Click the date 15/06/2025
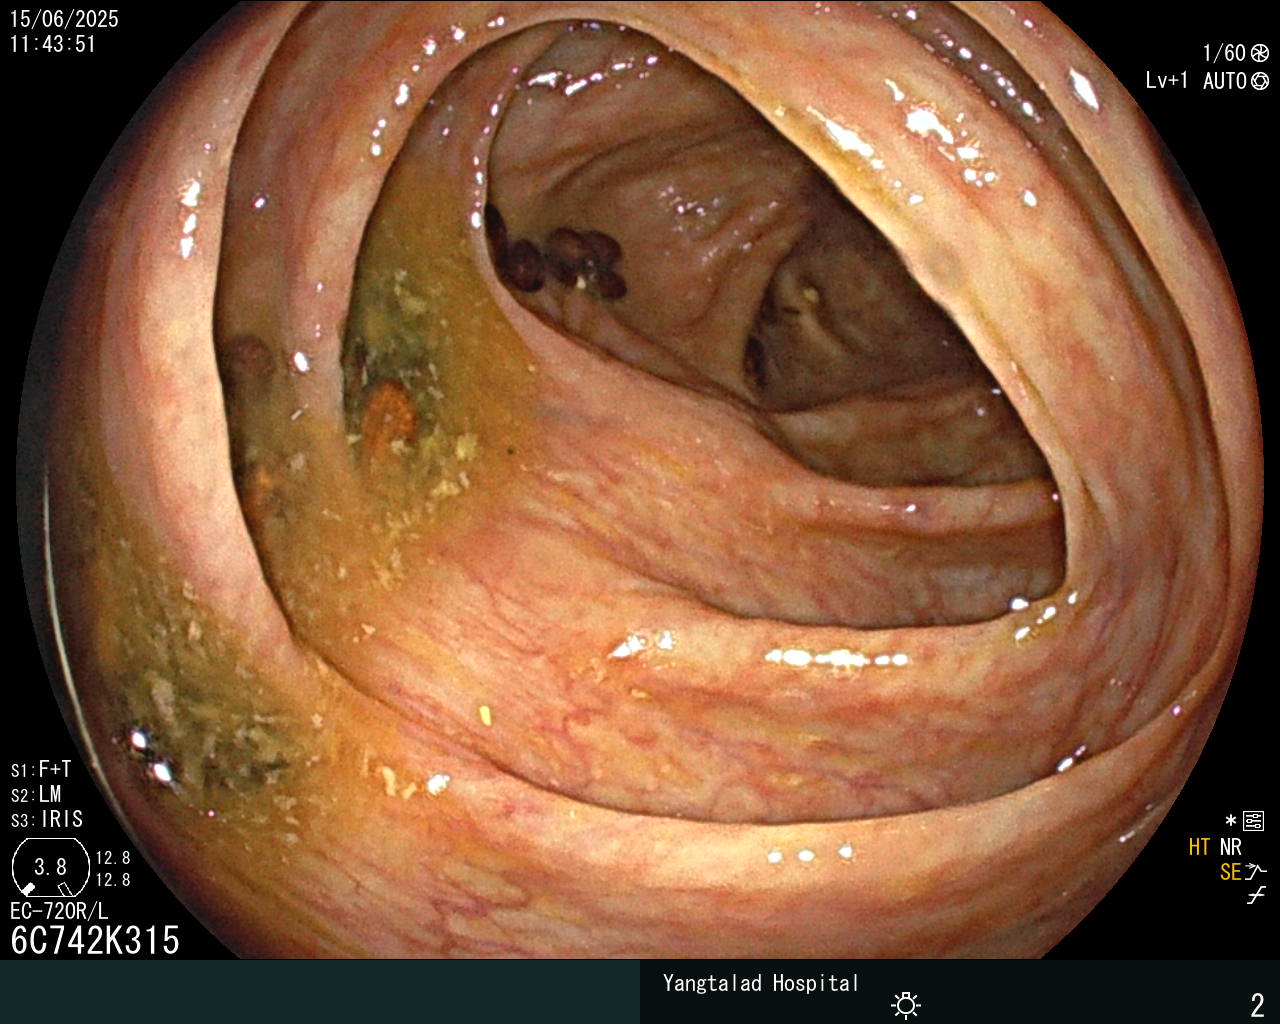Image resolution: width=1280 pixels, height=1024 pixels. [x=64, y=19]
